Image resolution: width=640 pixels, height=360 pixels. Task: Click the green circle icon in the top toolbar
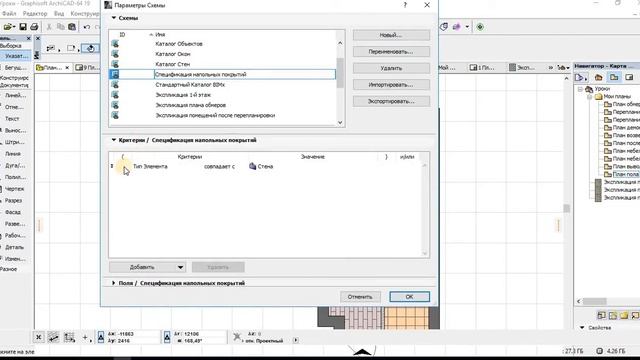(480, 27)
